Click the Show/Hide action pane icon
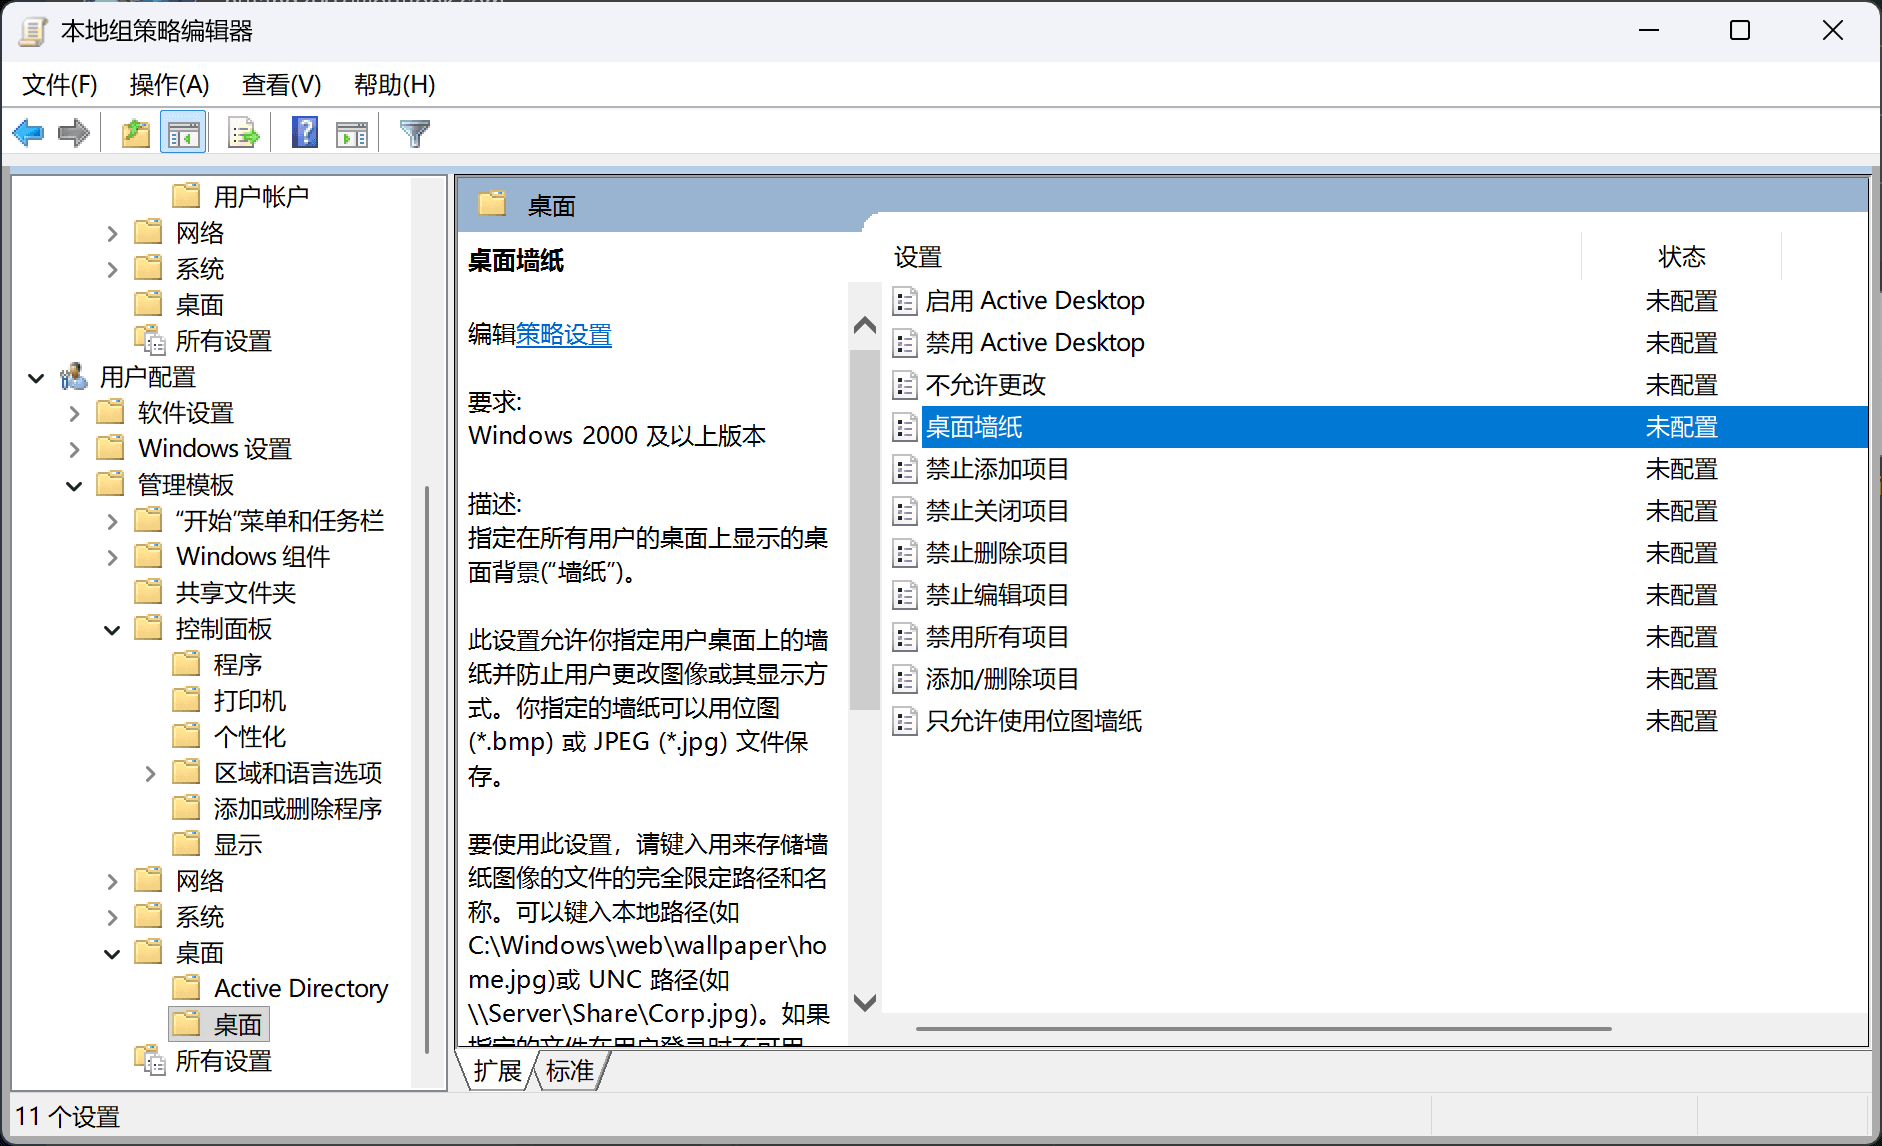The image size is (1882, 1146). [352, 133]
